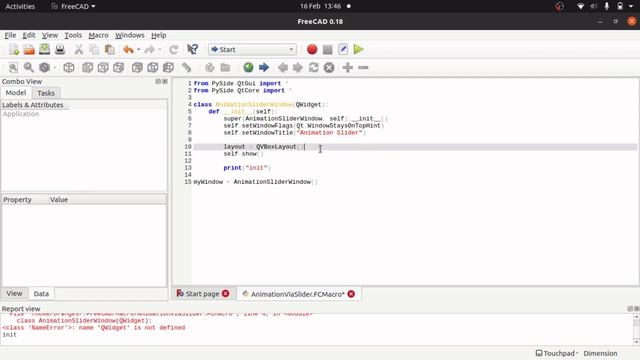The image size is (640, 360).
Task: Close the Start page tab
Action: point(225,293)
